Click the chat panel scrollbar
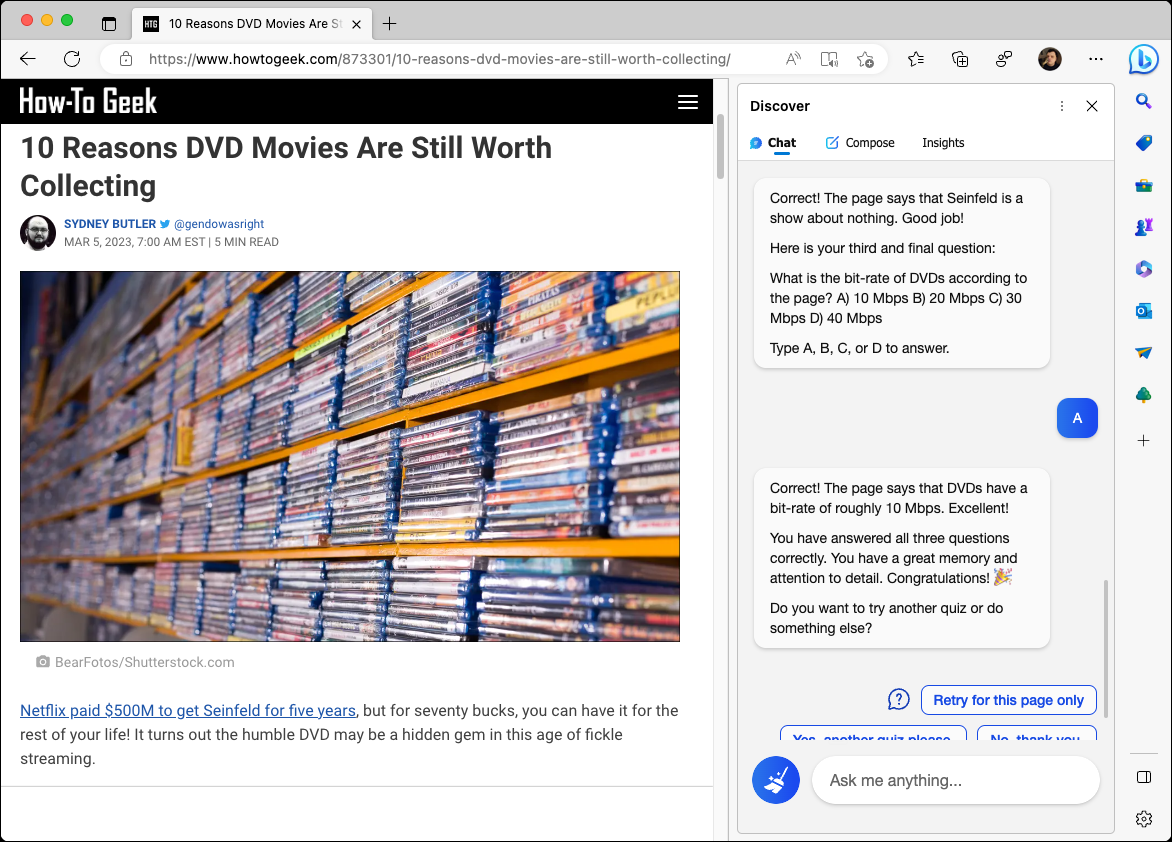Screen dimensions: 1172x842 [1105, 648]
